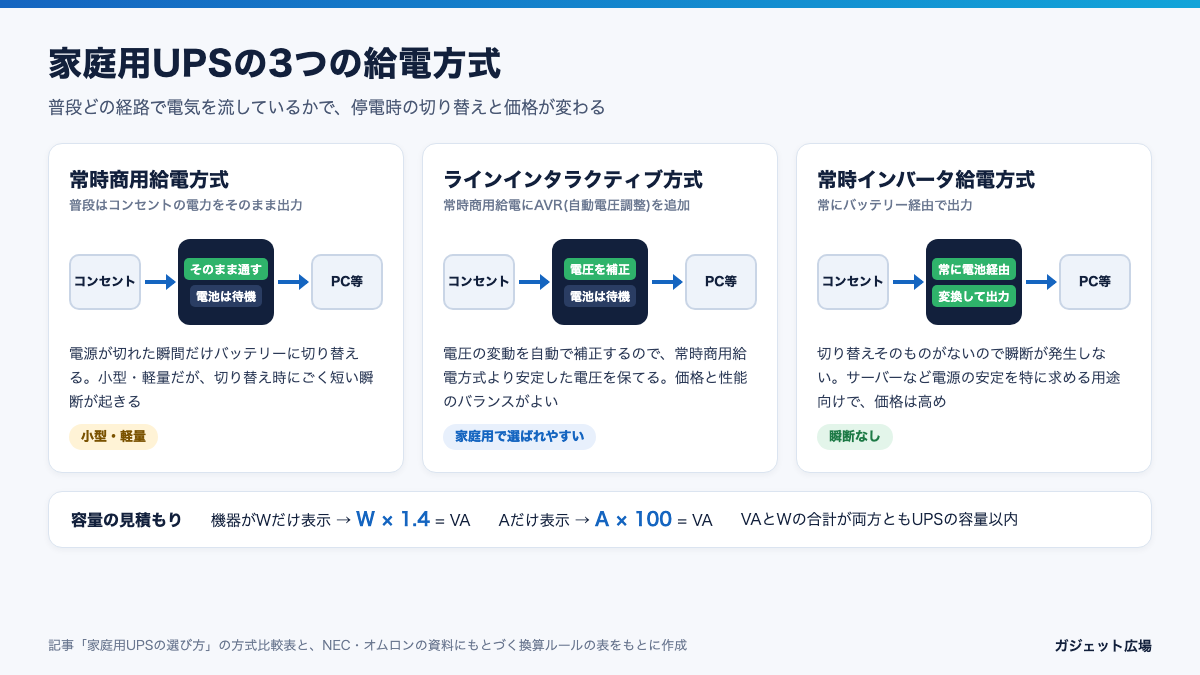This screenshot has width=1200, height=675.
Task: Click 電池は待機 label under 電圧を補正
Action: pos(600,296)
